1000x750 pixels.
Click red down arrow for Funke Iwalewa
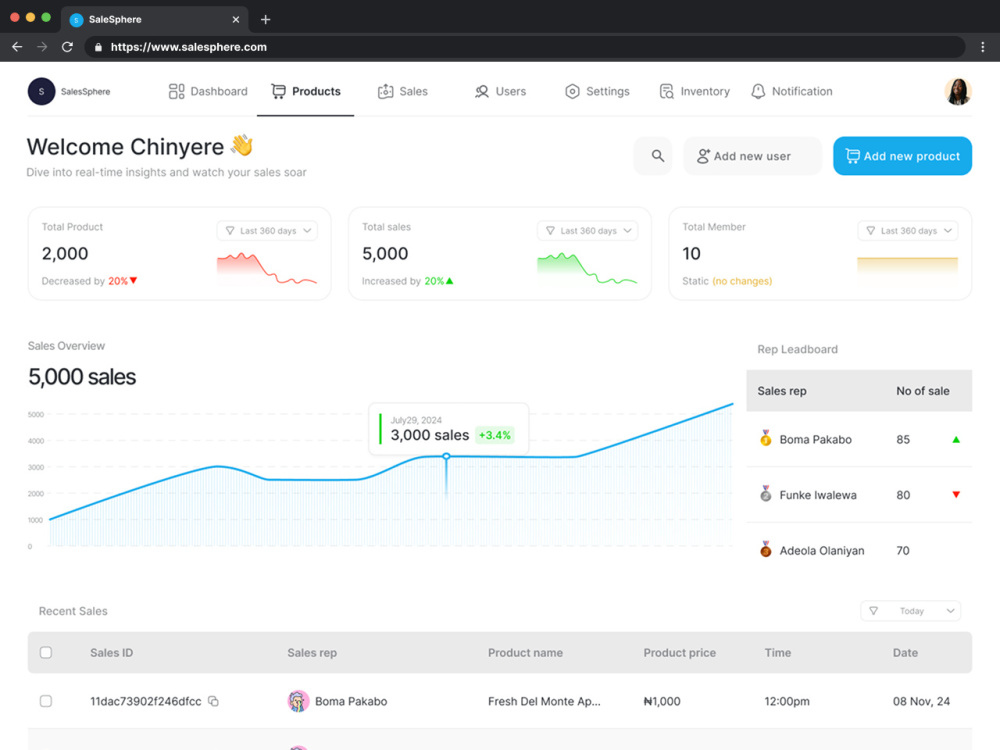coord(956,494)
